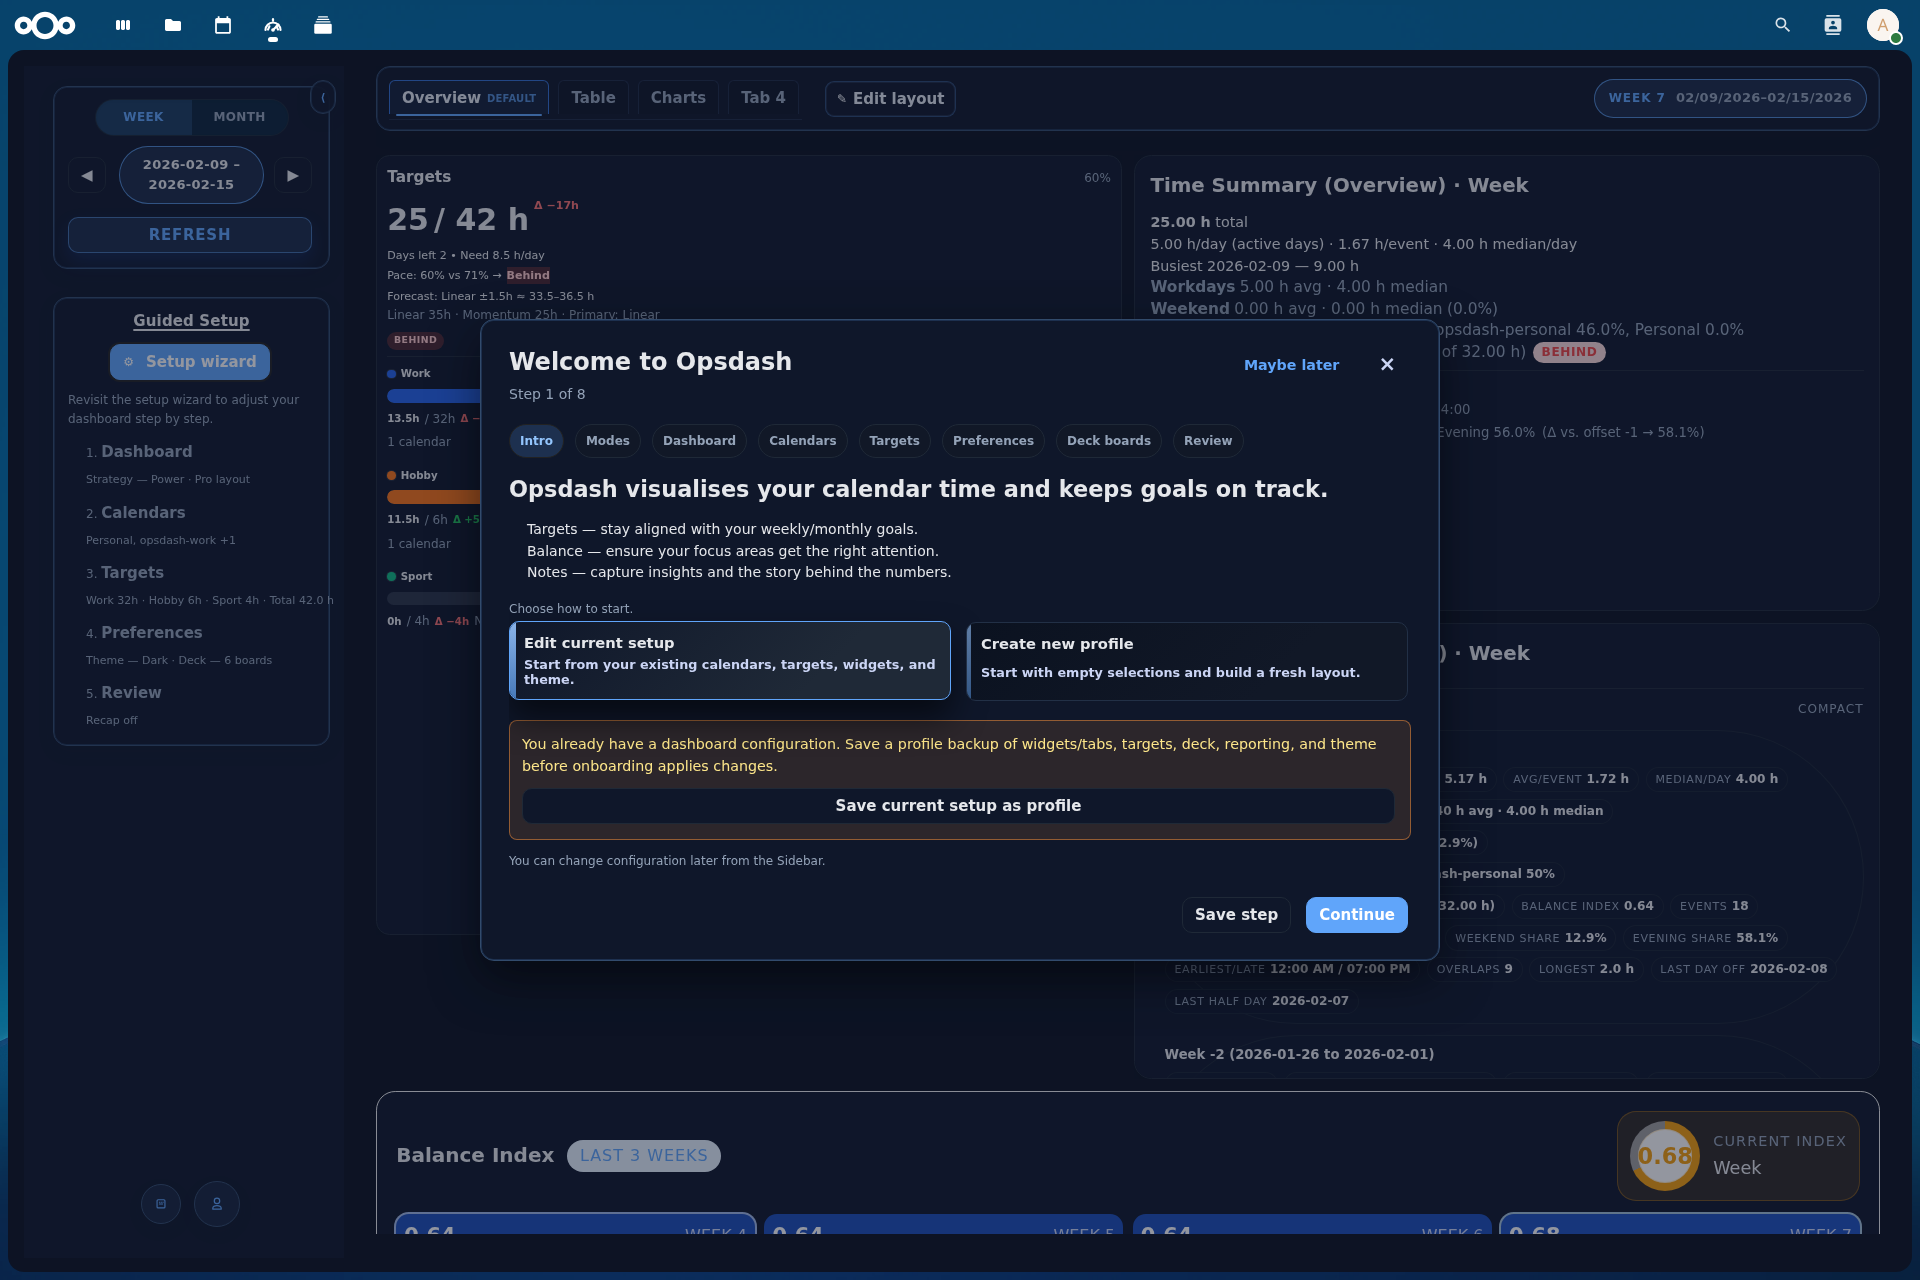1920x1280 pixels.
Task: Open sidebar step 5 Review
Action: coord(131,693)
